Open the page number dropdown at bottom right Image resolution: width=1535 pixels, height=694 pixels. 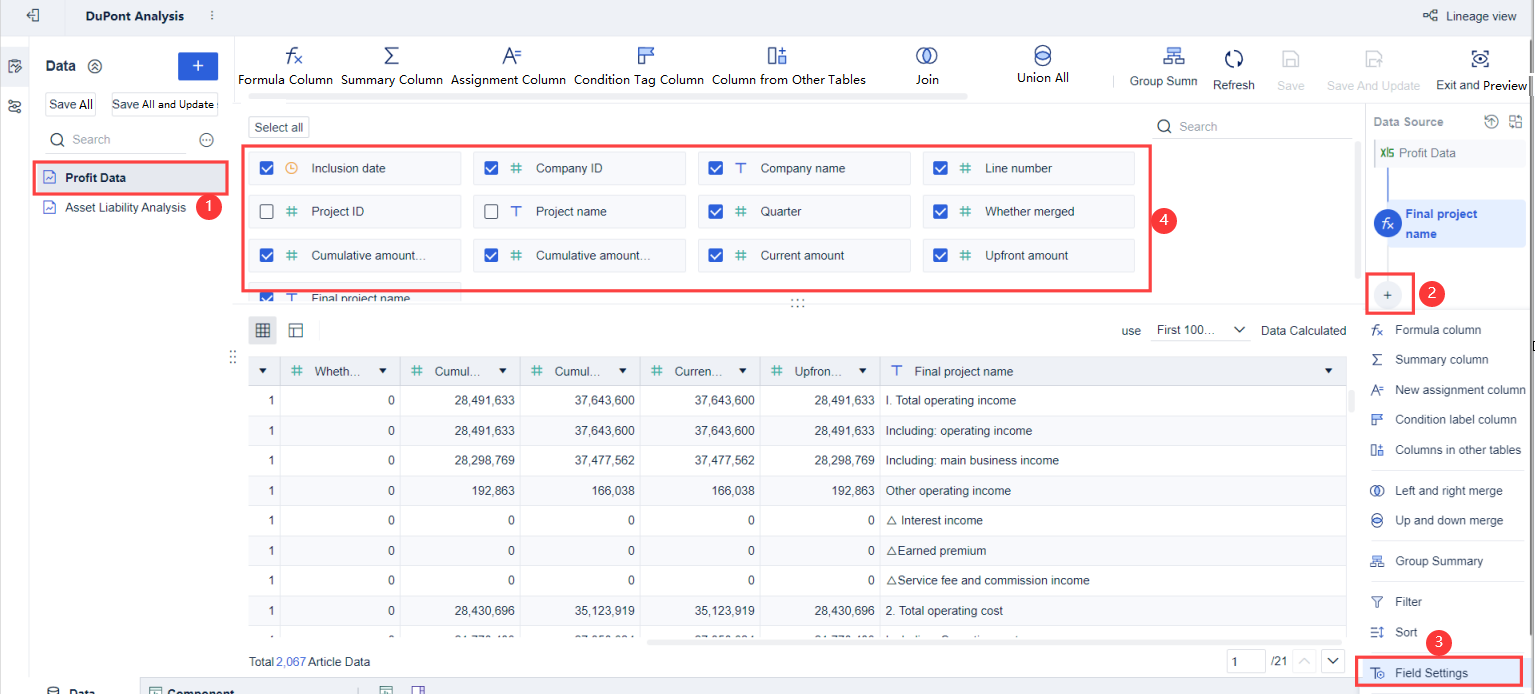pos(1333,661)
